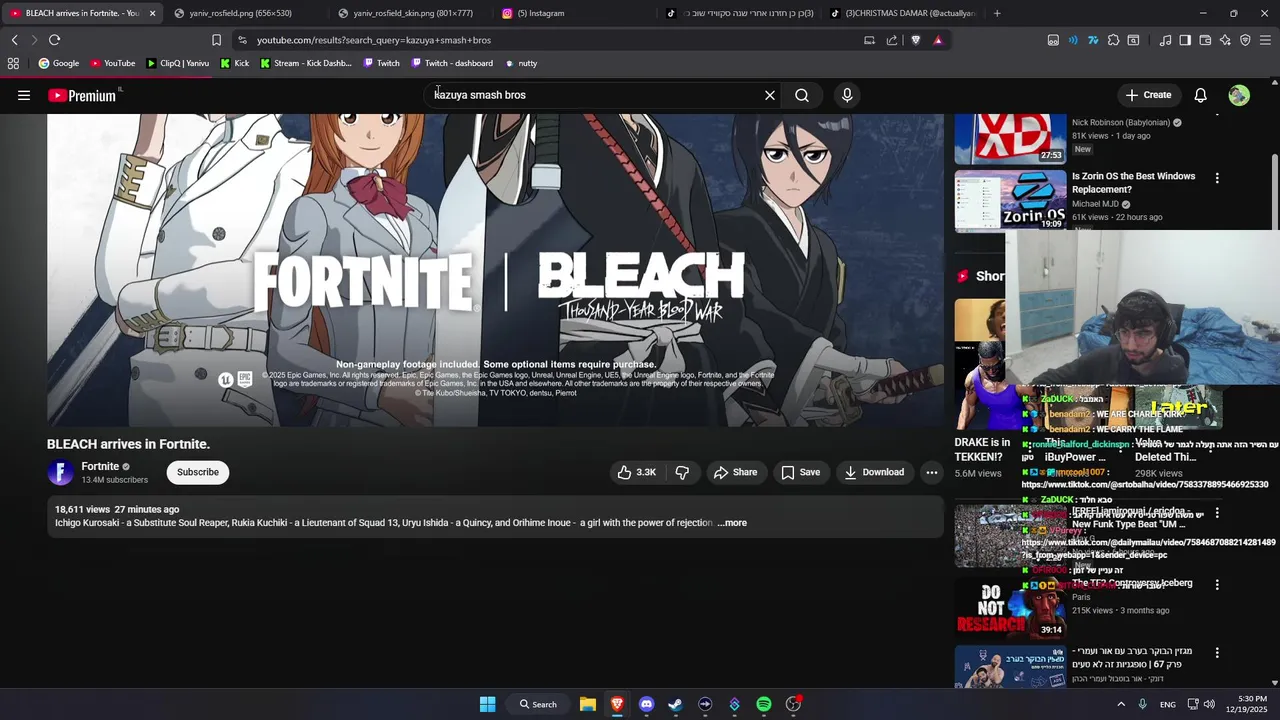Image resolution: width=1280 pixels, height=720 pixels.
Task: Open the Windows Start menu
Action: pyautogui.click(x=487, y=704)
